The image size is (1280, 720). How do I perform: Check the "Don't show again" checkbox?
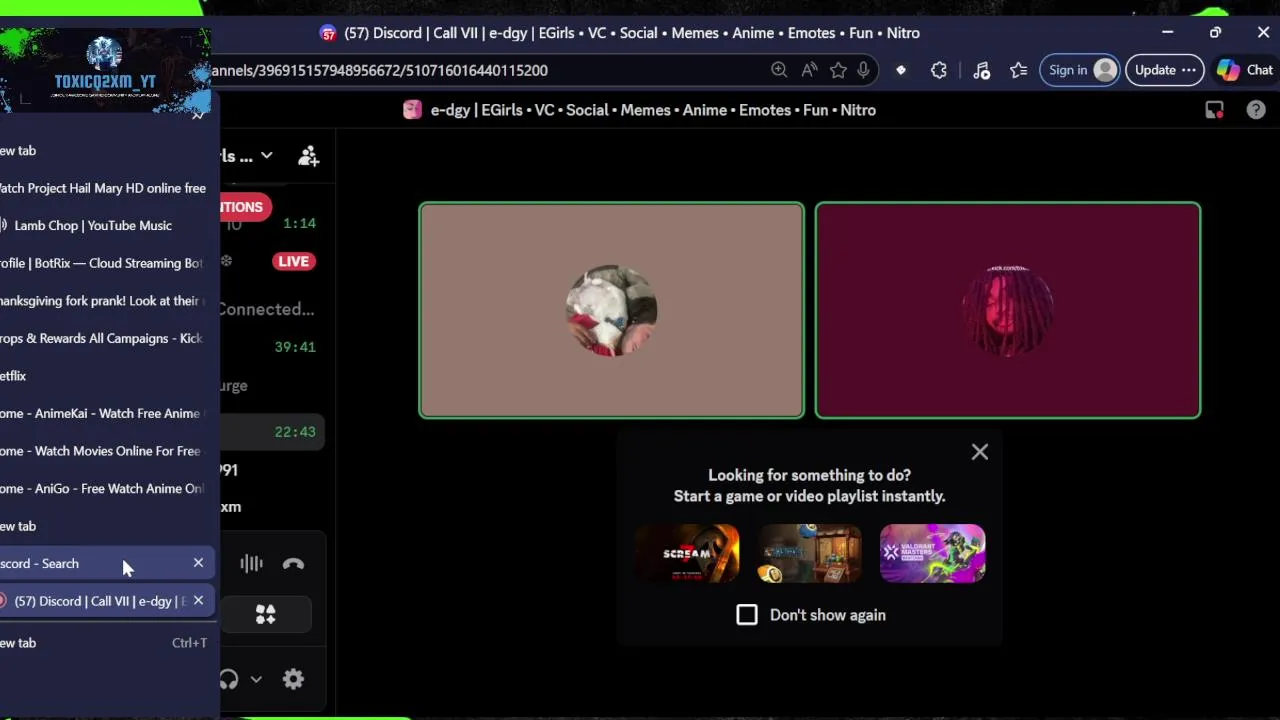pos(747,615)
